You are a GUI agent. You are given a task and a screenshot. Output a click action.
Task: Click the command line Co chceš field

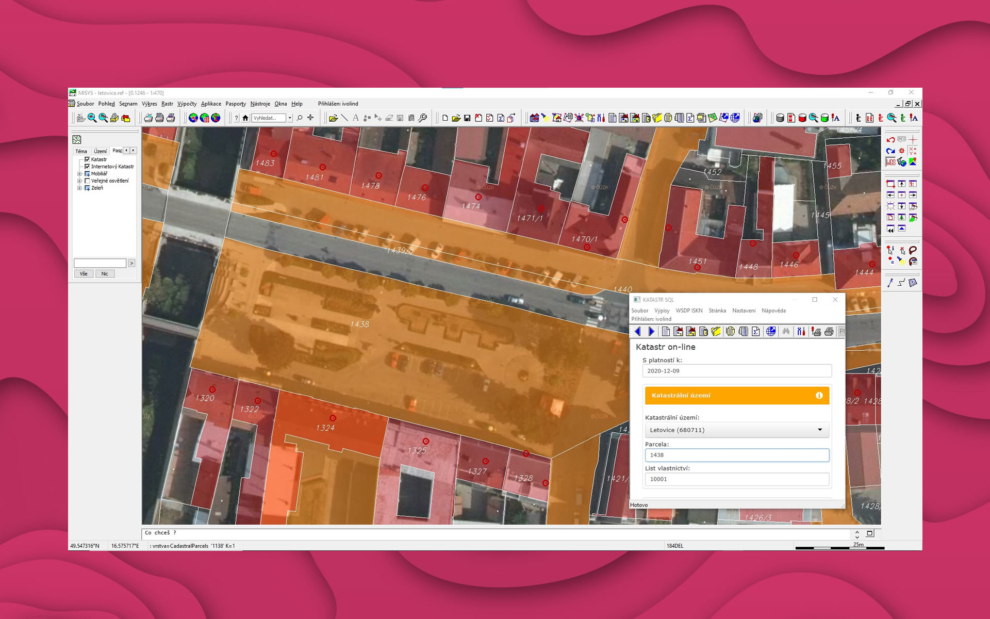pyautogui.click(x=496, y=532)
